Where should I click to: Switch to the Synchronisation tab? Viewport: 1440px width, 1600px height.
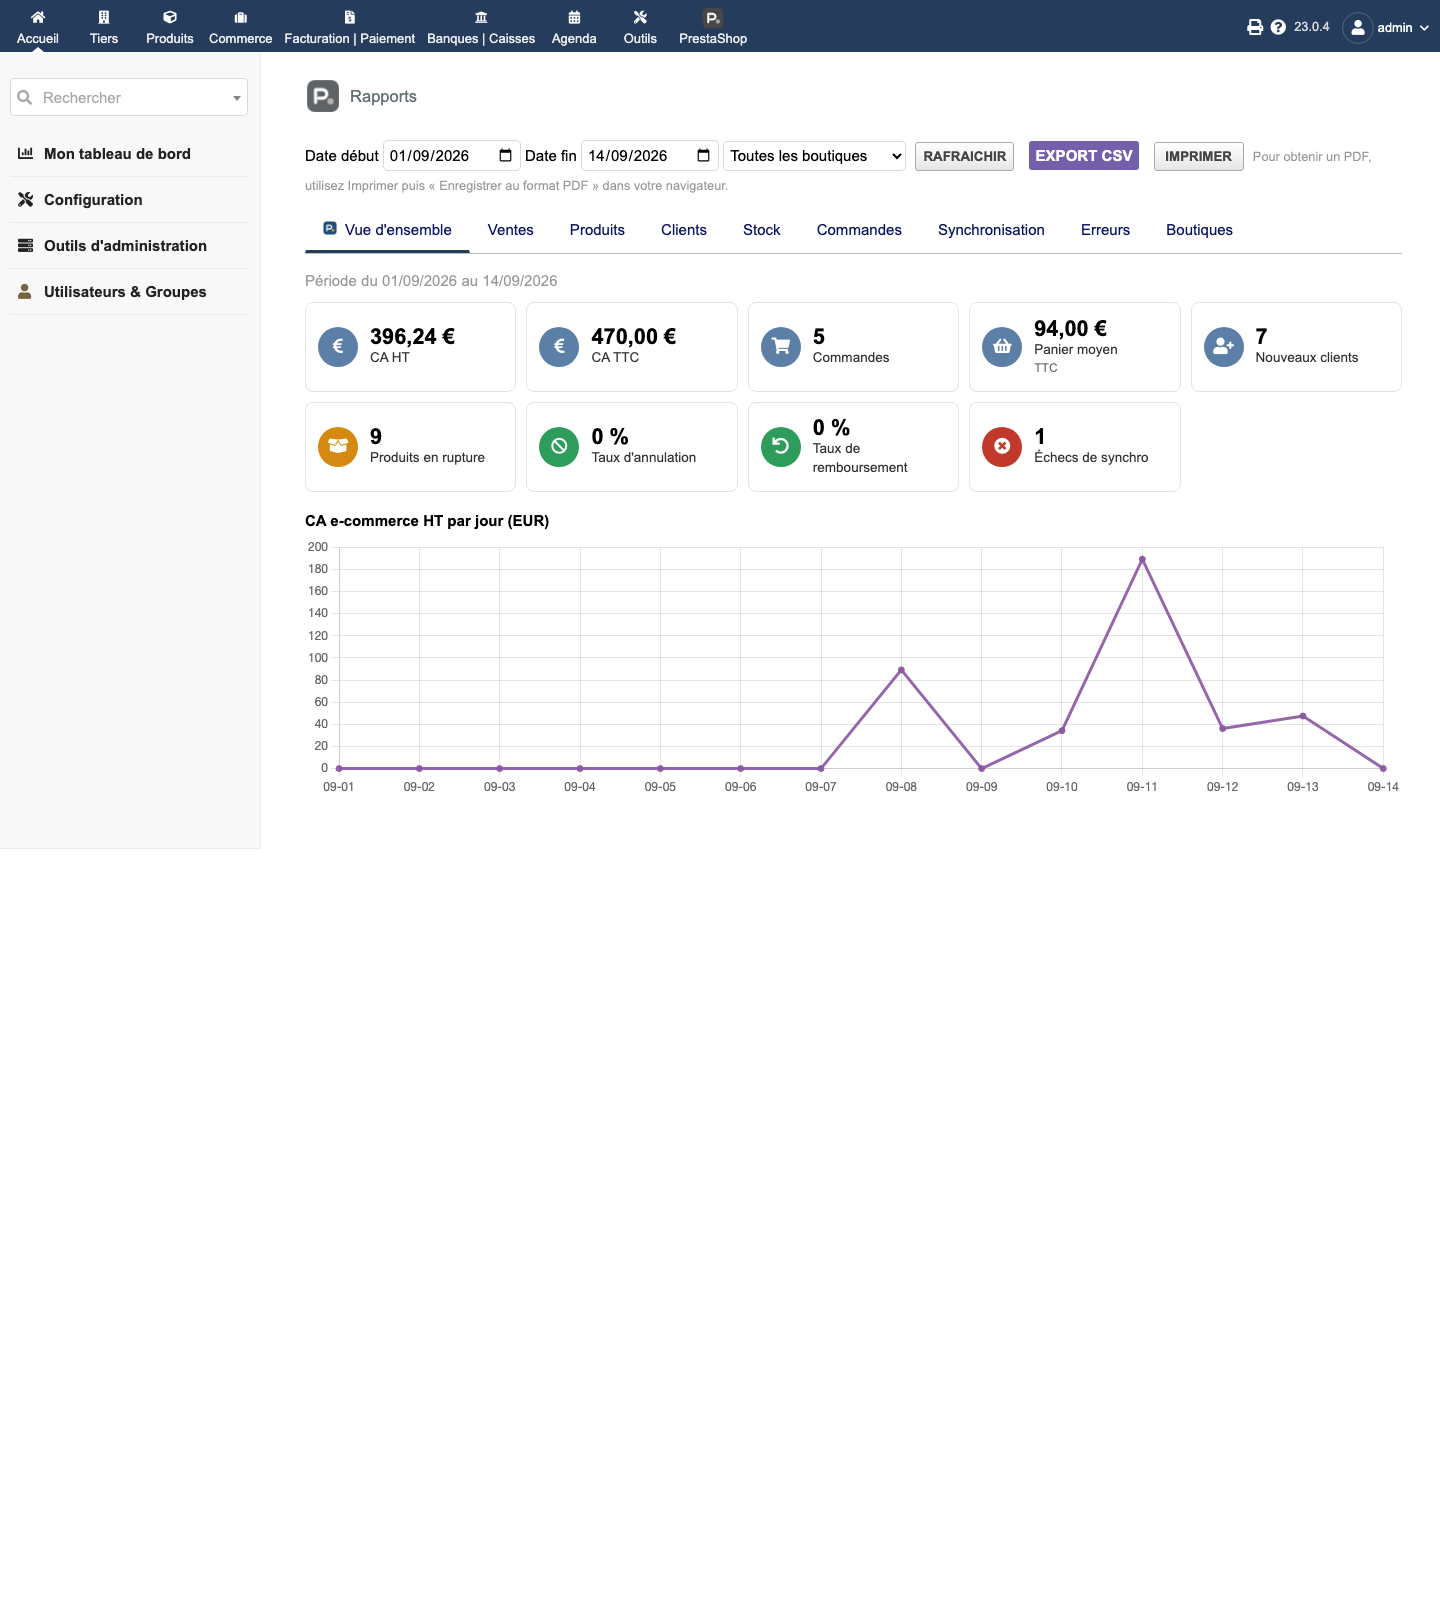pyautogui.click(x=991, y=230)
